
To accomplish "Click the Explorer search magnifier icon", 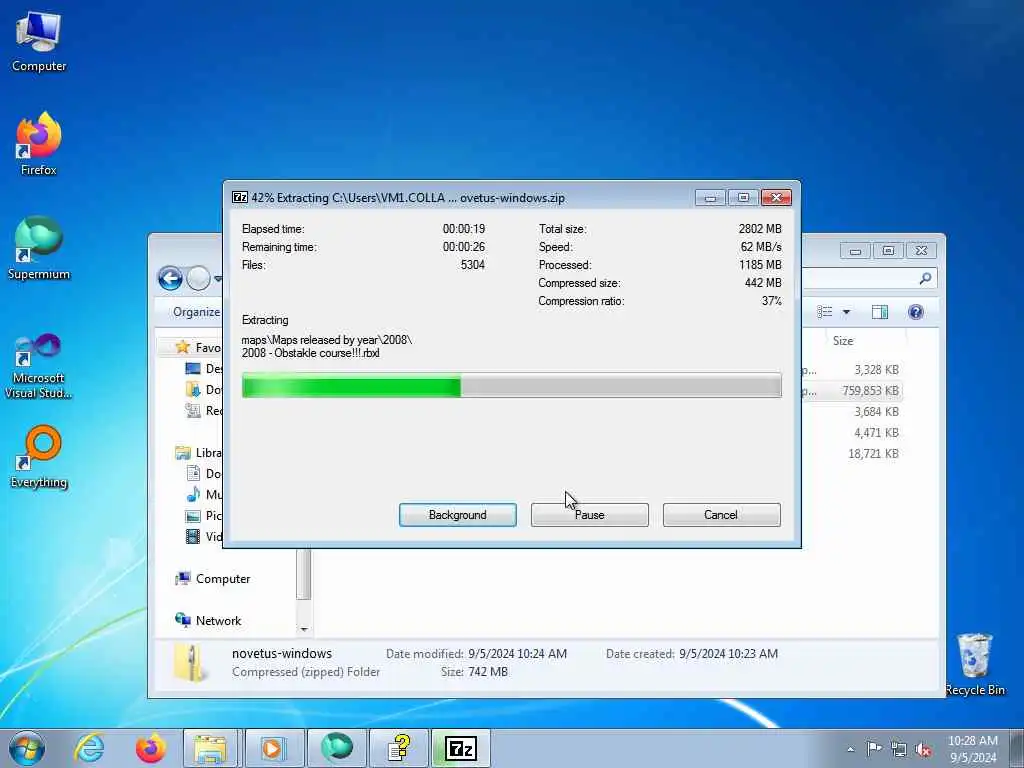I will tap(925, 279).
